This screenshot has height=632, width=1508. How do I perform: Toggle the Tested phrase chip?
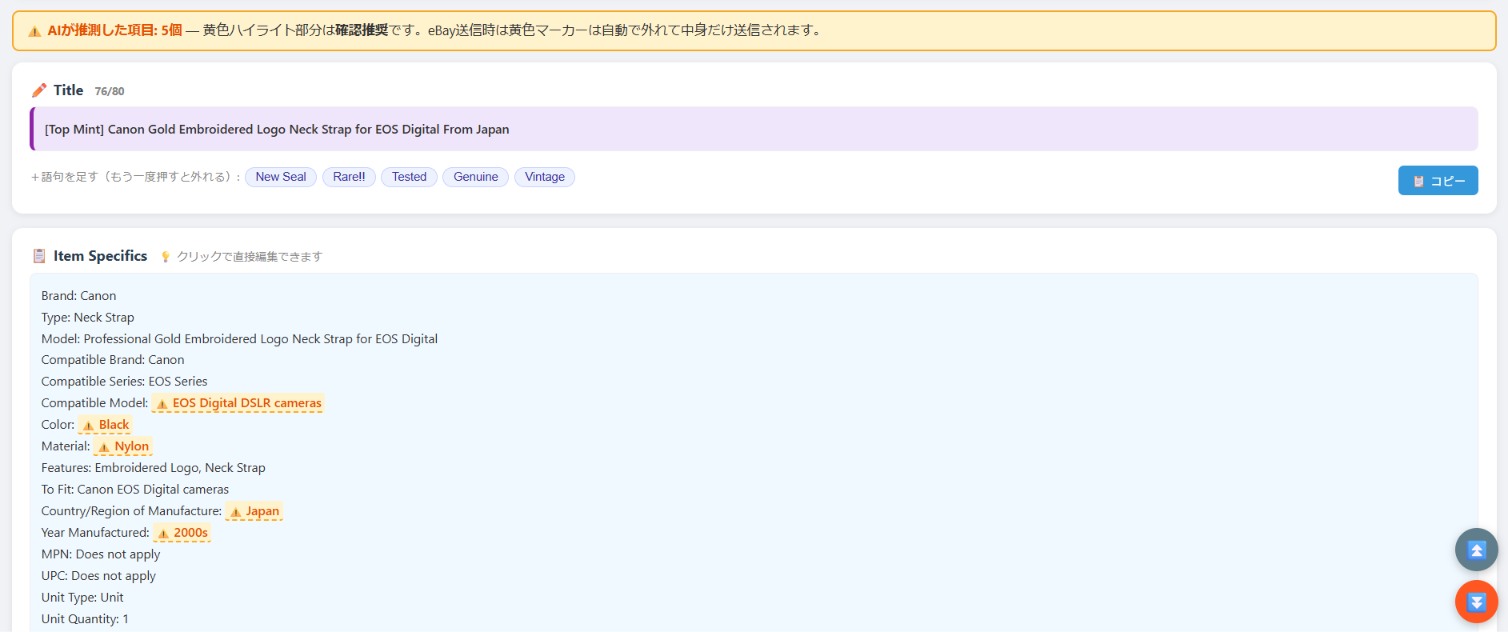[x=409, y=177]
